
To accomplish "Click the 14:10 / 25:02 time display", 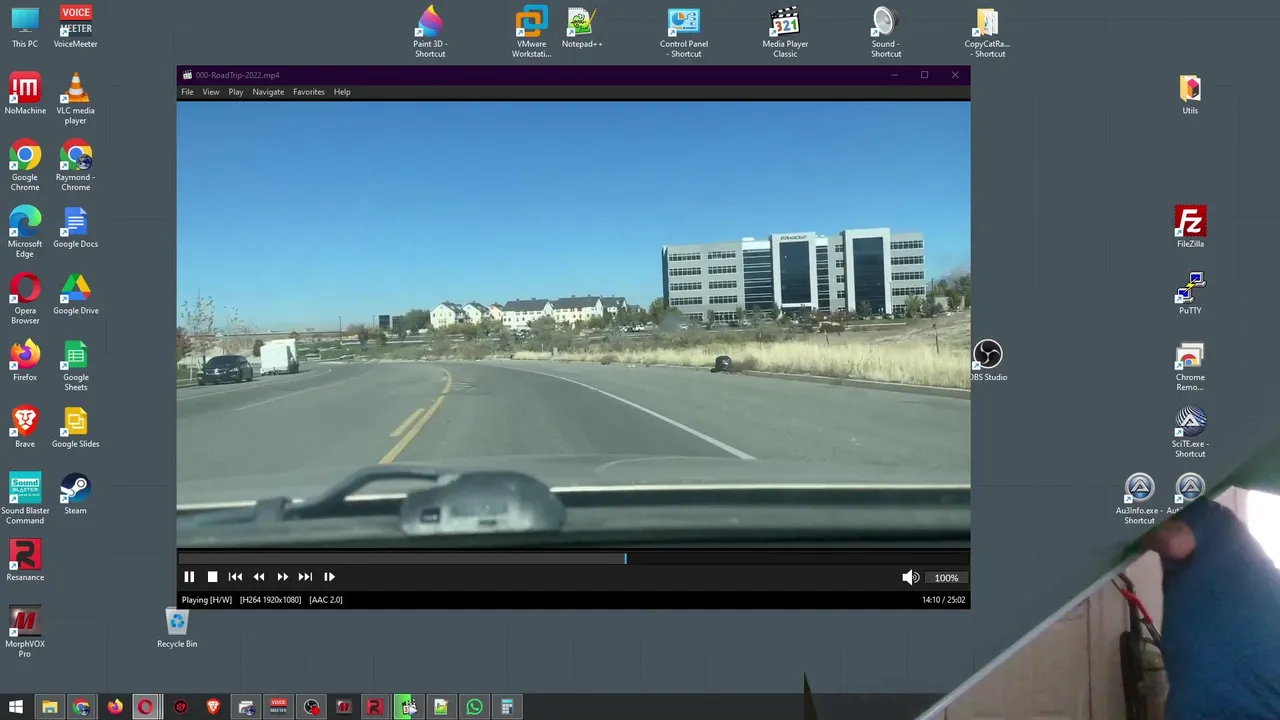I will coord(943,600).
